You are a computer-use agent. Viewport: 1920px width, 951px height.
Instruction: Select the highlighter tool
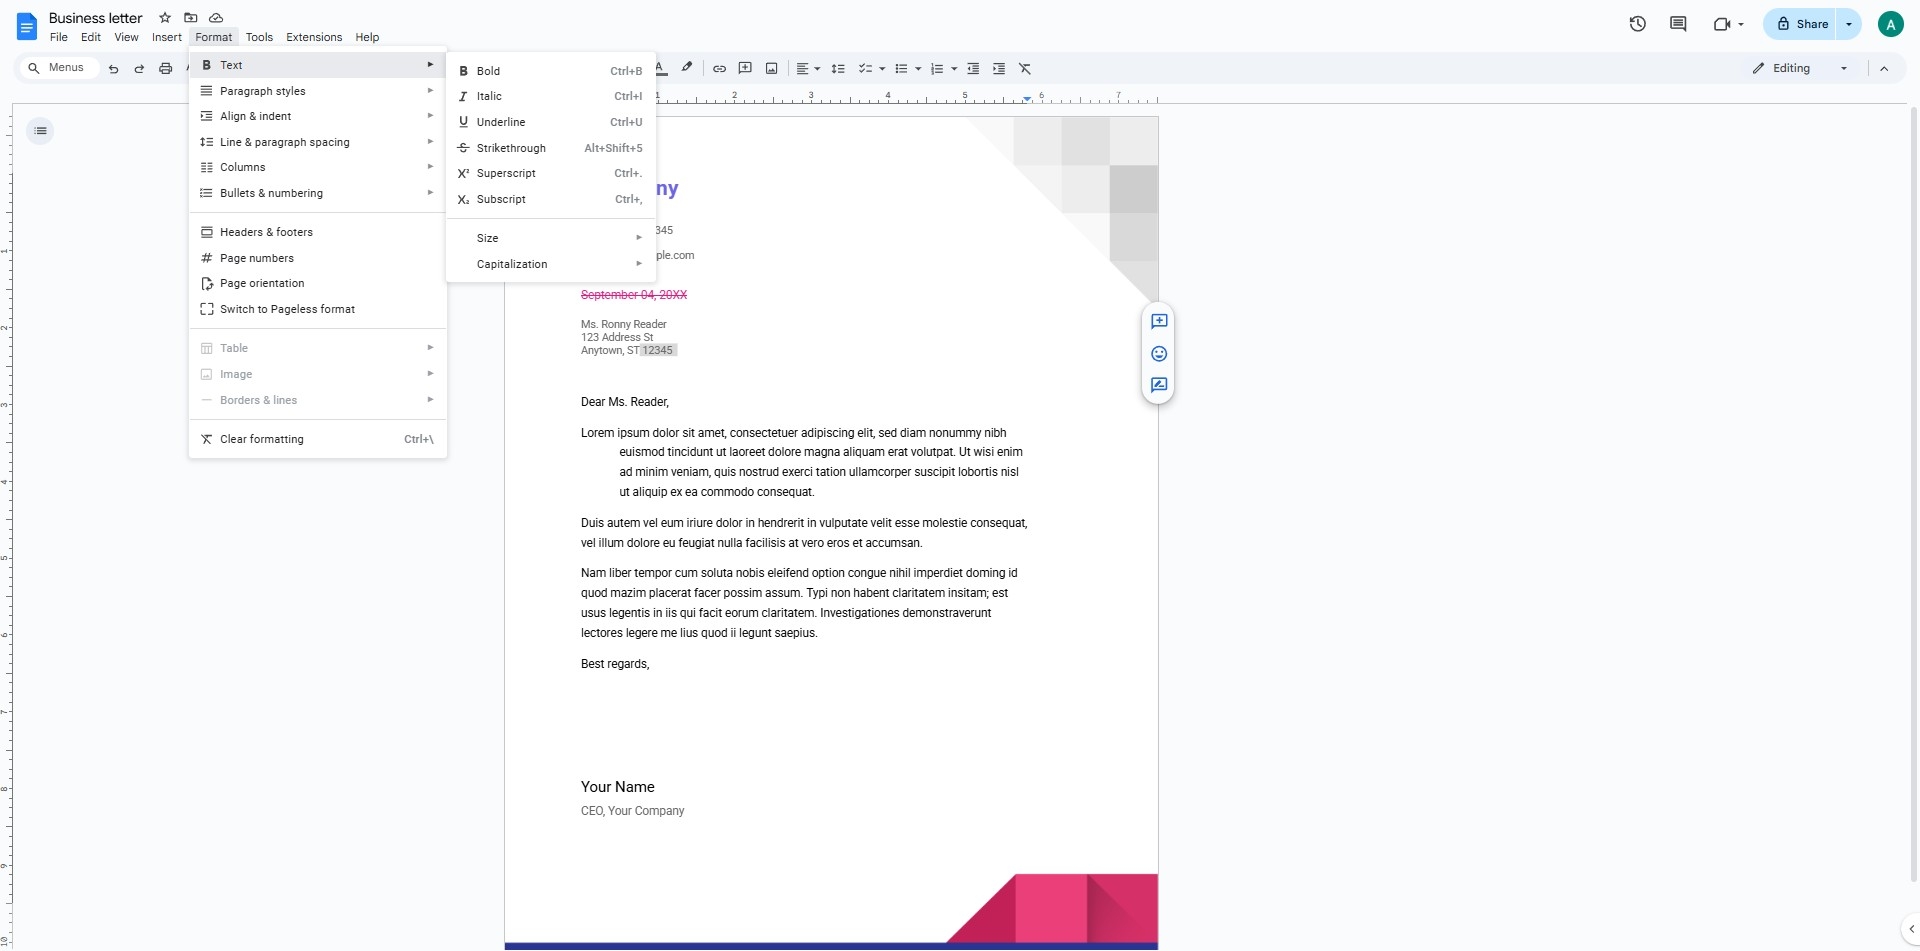point(686,68)
